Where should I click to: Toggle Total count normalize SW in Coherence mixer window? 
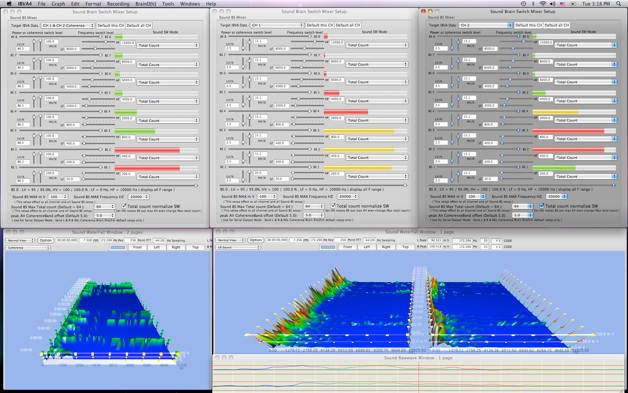124,206
